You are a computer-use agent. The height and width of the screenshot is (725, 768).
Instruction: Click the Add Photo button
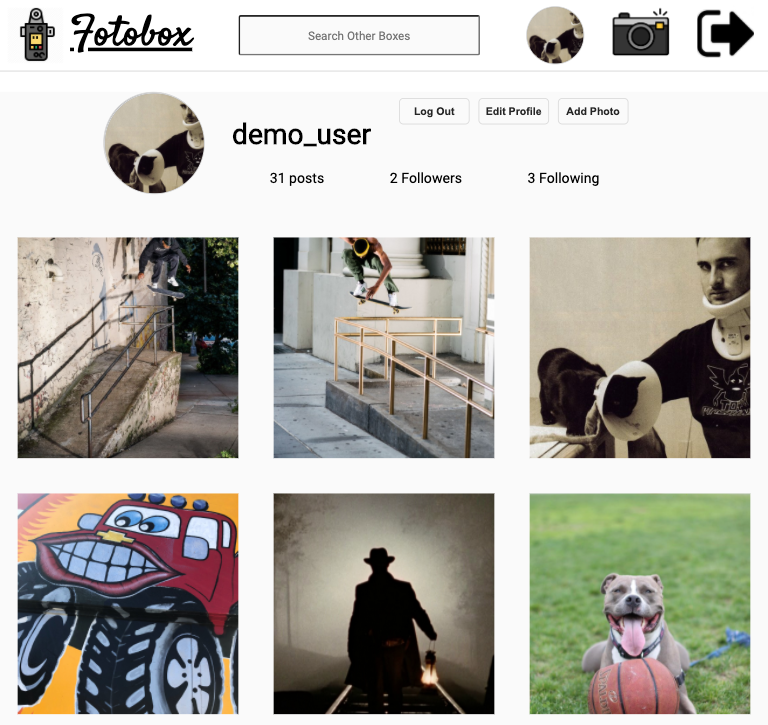[x=593, y=111]
